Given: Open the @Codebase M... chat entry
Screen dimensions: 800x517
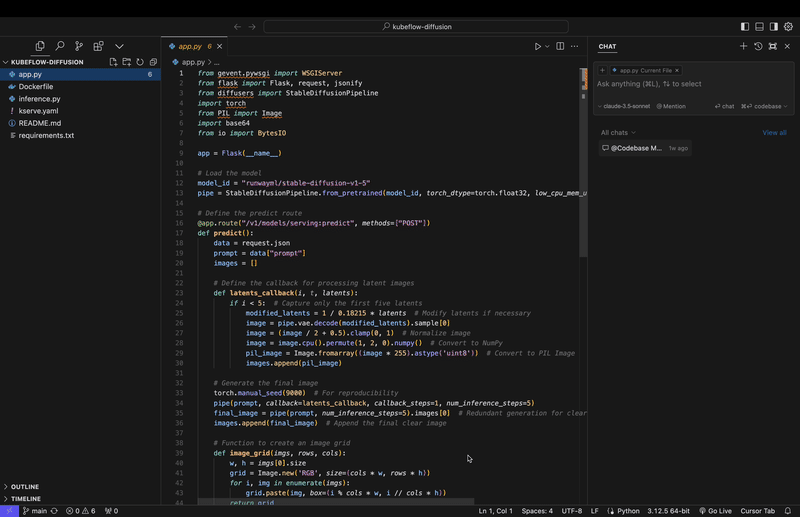Looking at the screenshot, I should [645, 148].
